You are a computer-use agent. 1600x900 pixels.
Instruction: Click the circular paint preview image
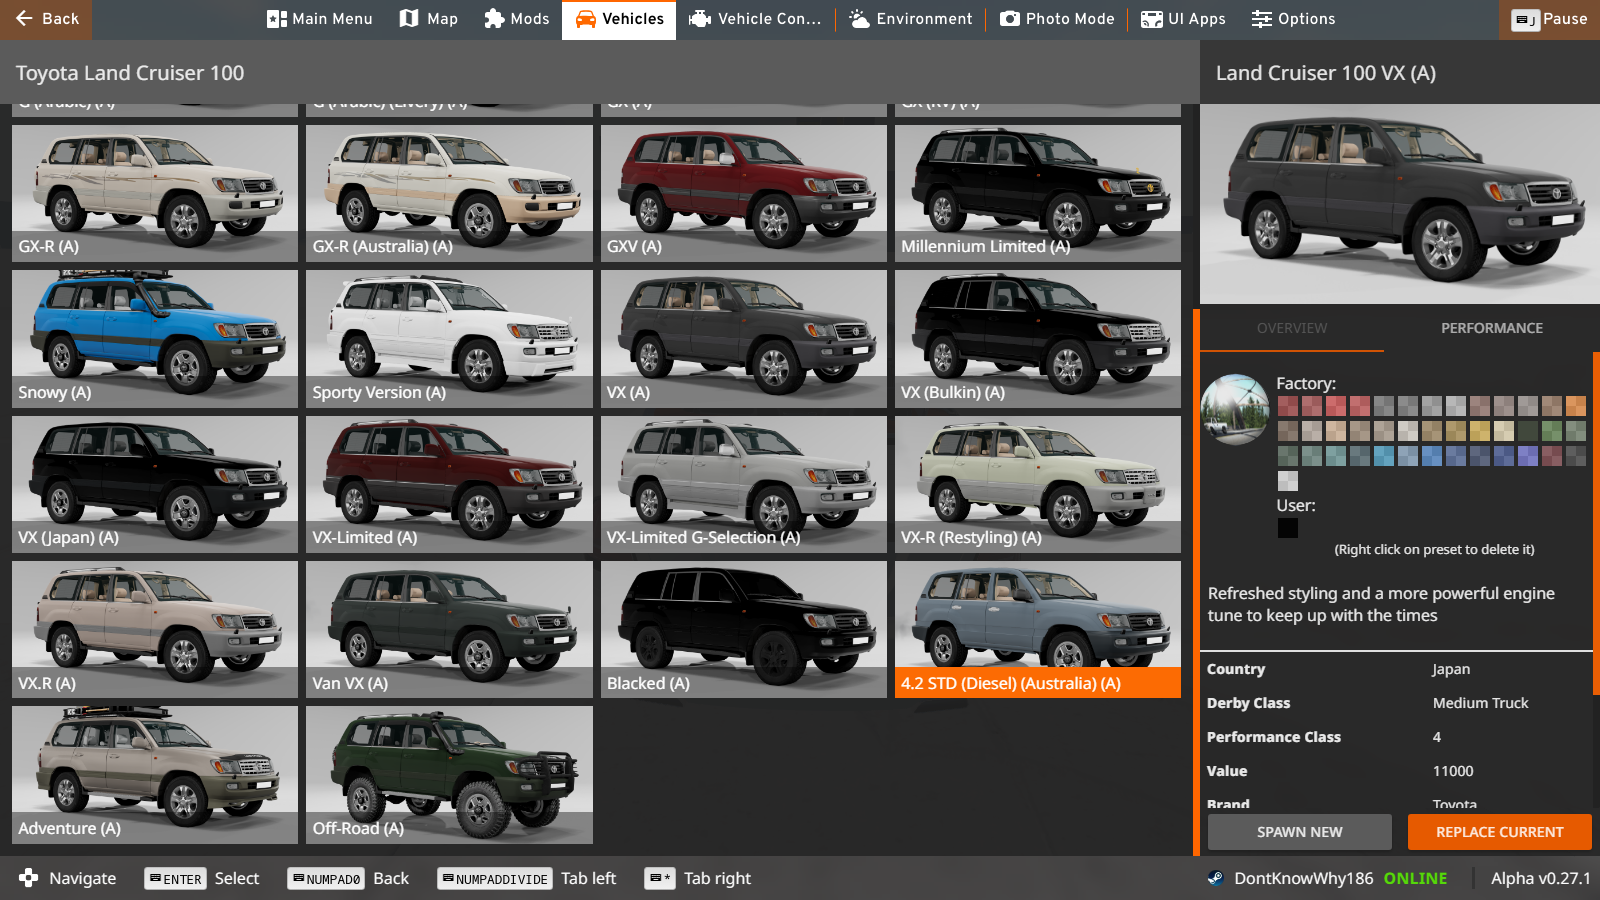1235,409
